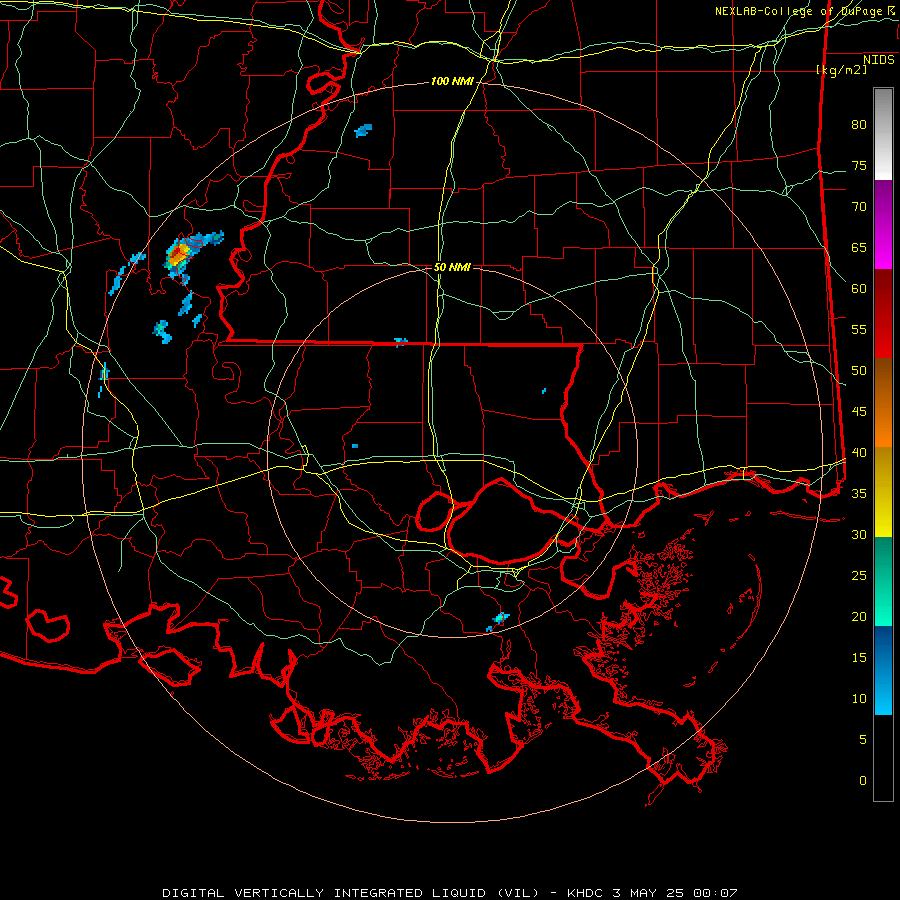Click the yellow segment of the color bar
Viewport: 900px width, 900px height.
coord(883,492)
